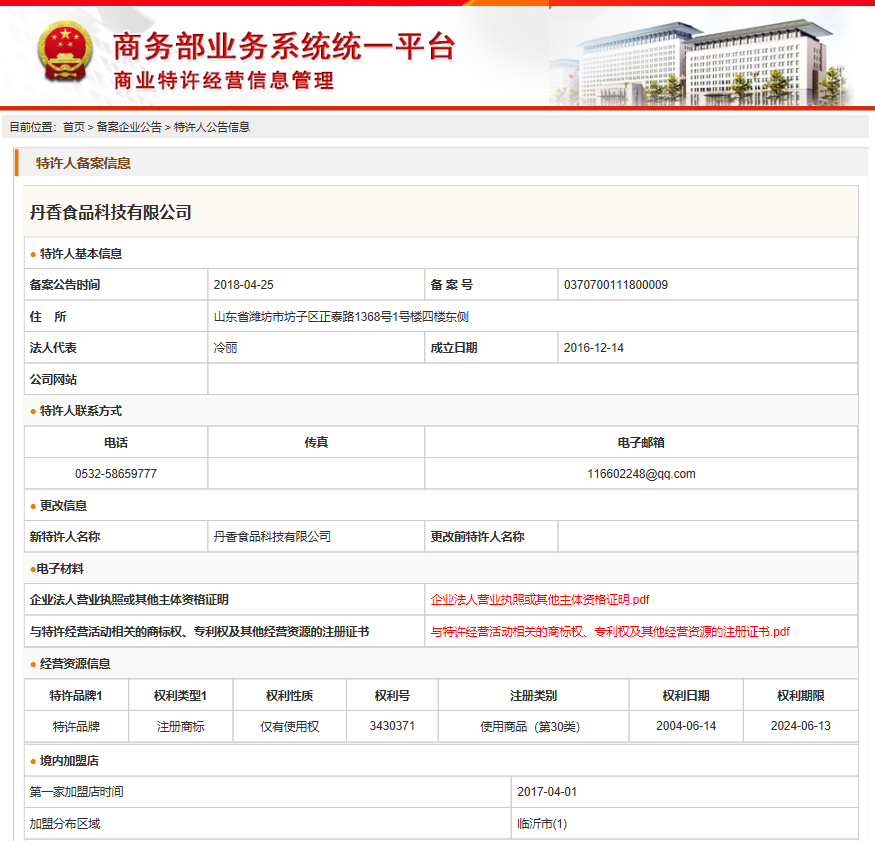Click the 电话 column header
875x841 pixels.
click(x=116, y=443)
